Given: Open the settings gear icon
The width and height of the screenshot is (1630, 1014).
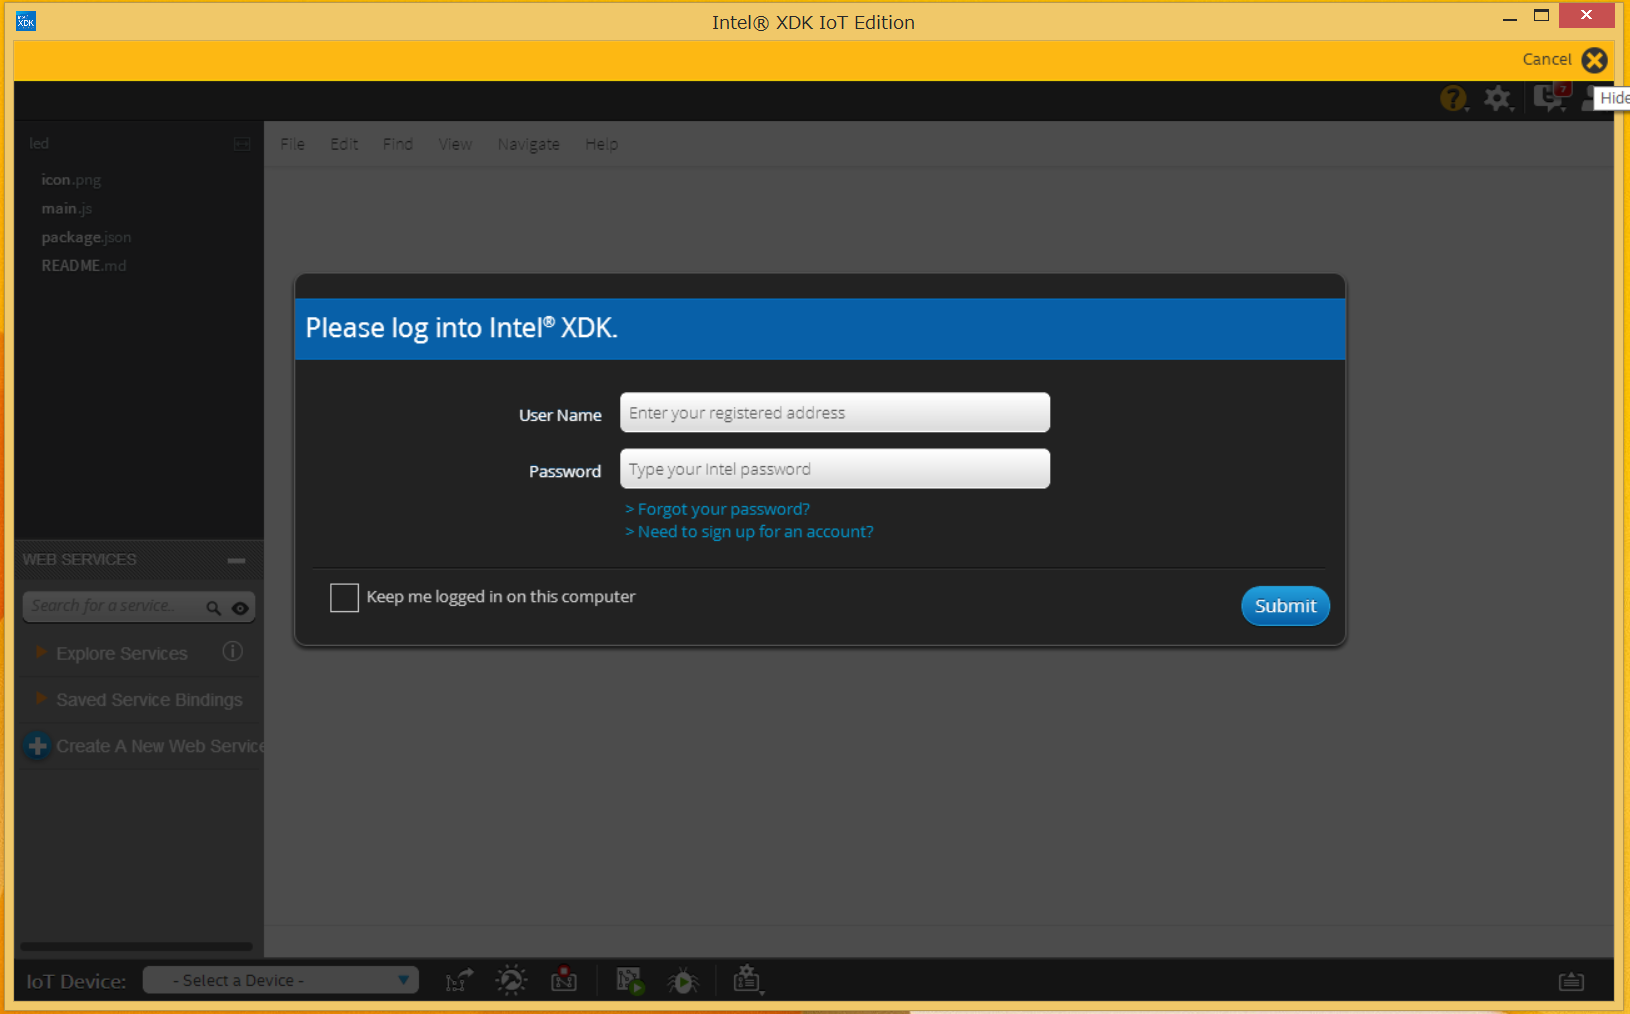Looking at the screenshot, I should click(x=1498, y=98).
